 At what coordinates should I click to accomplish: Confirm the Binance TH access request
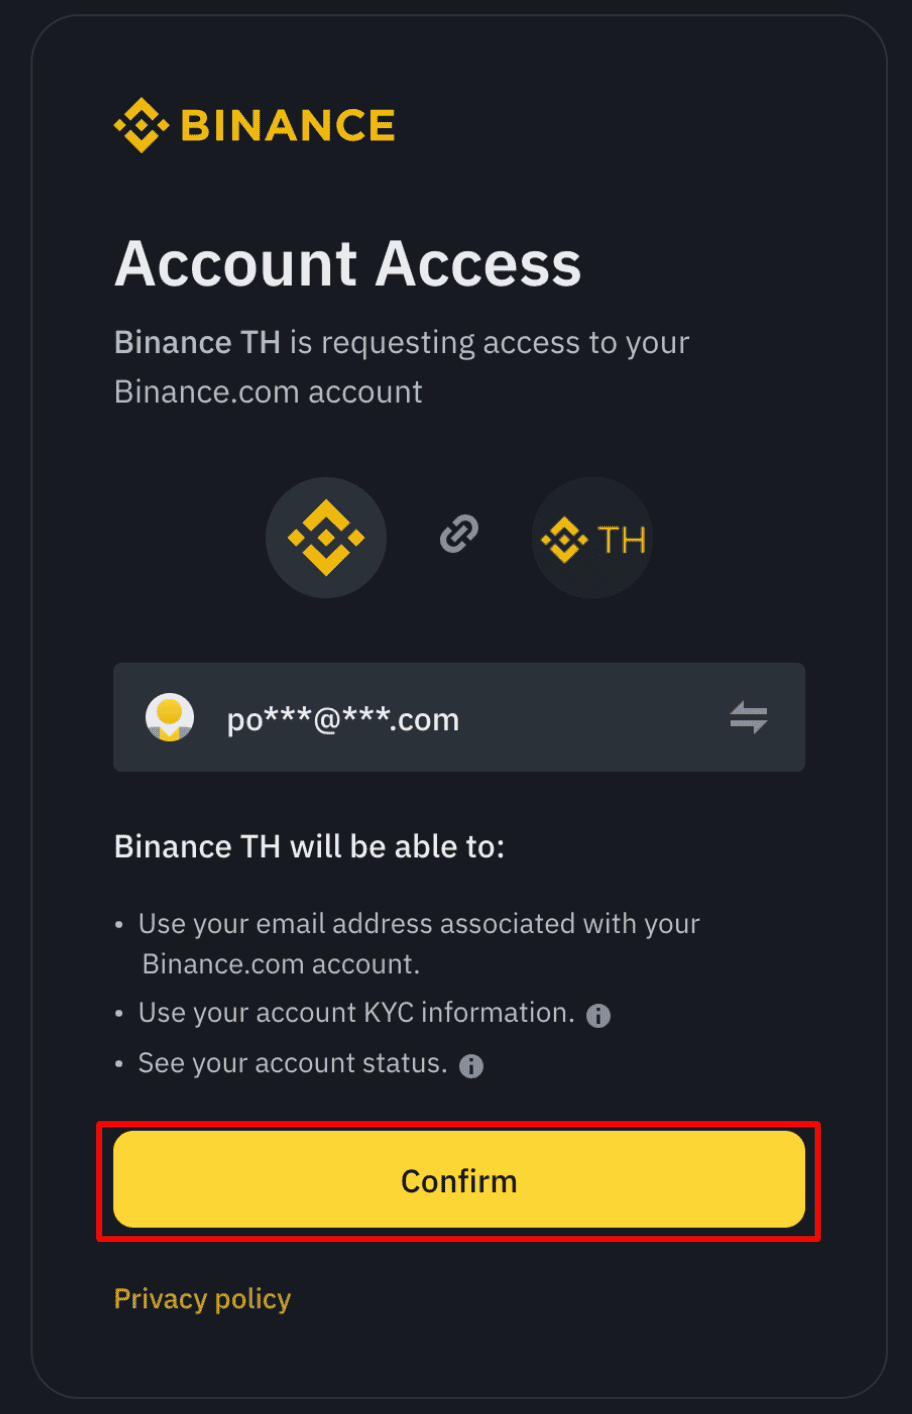pyautogui.click(x=459, y=1181)
